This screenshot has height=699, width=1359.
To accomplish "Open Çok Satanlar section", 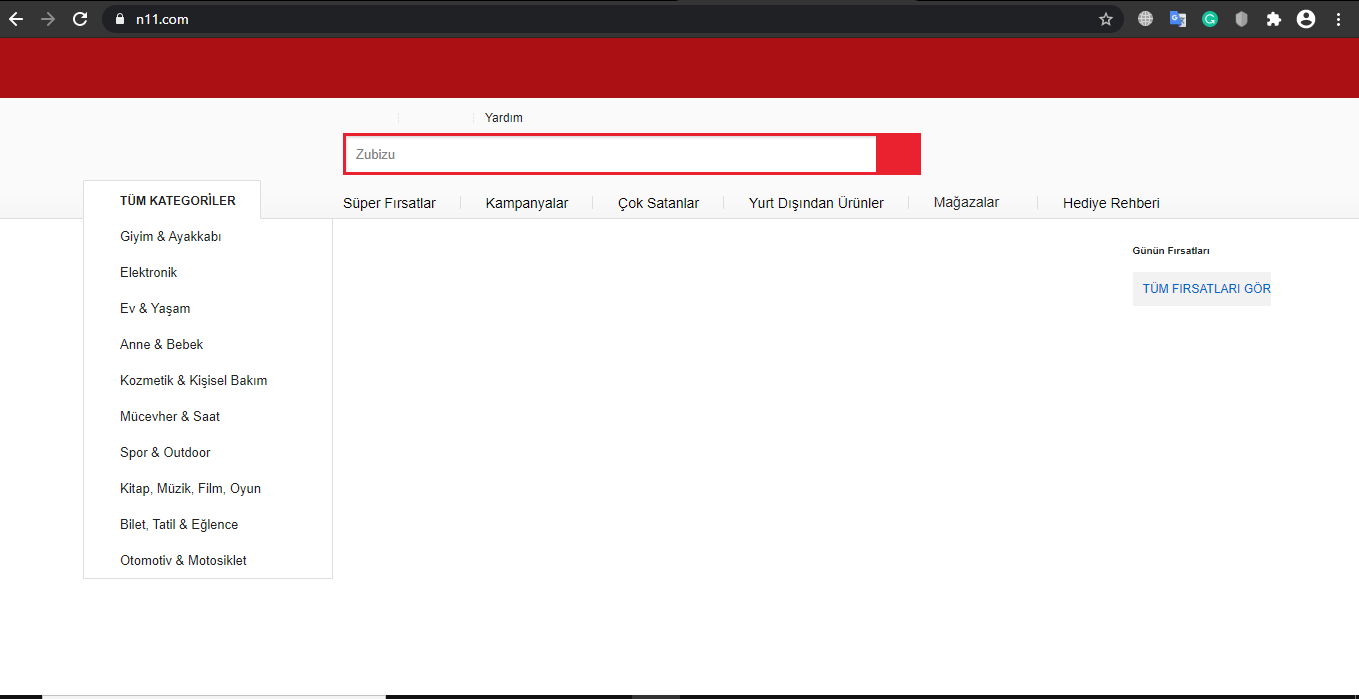I will (658, 203).
